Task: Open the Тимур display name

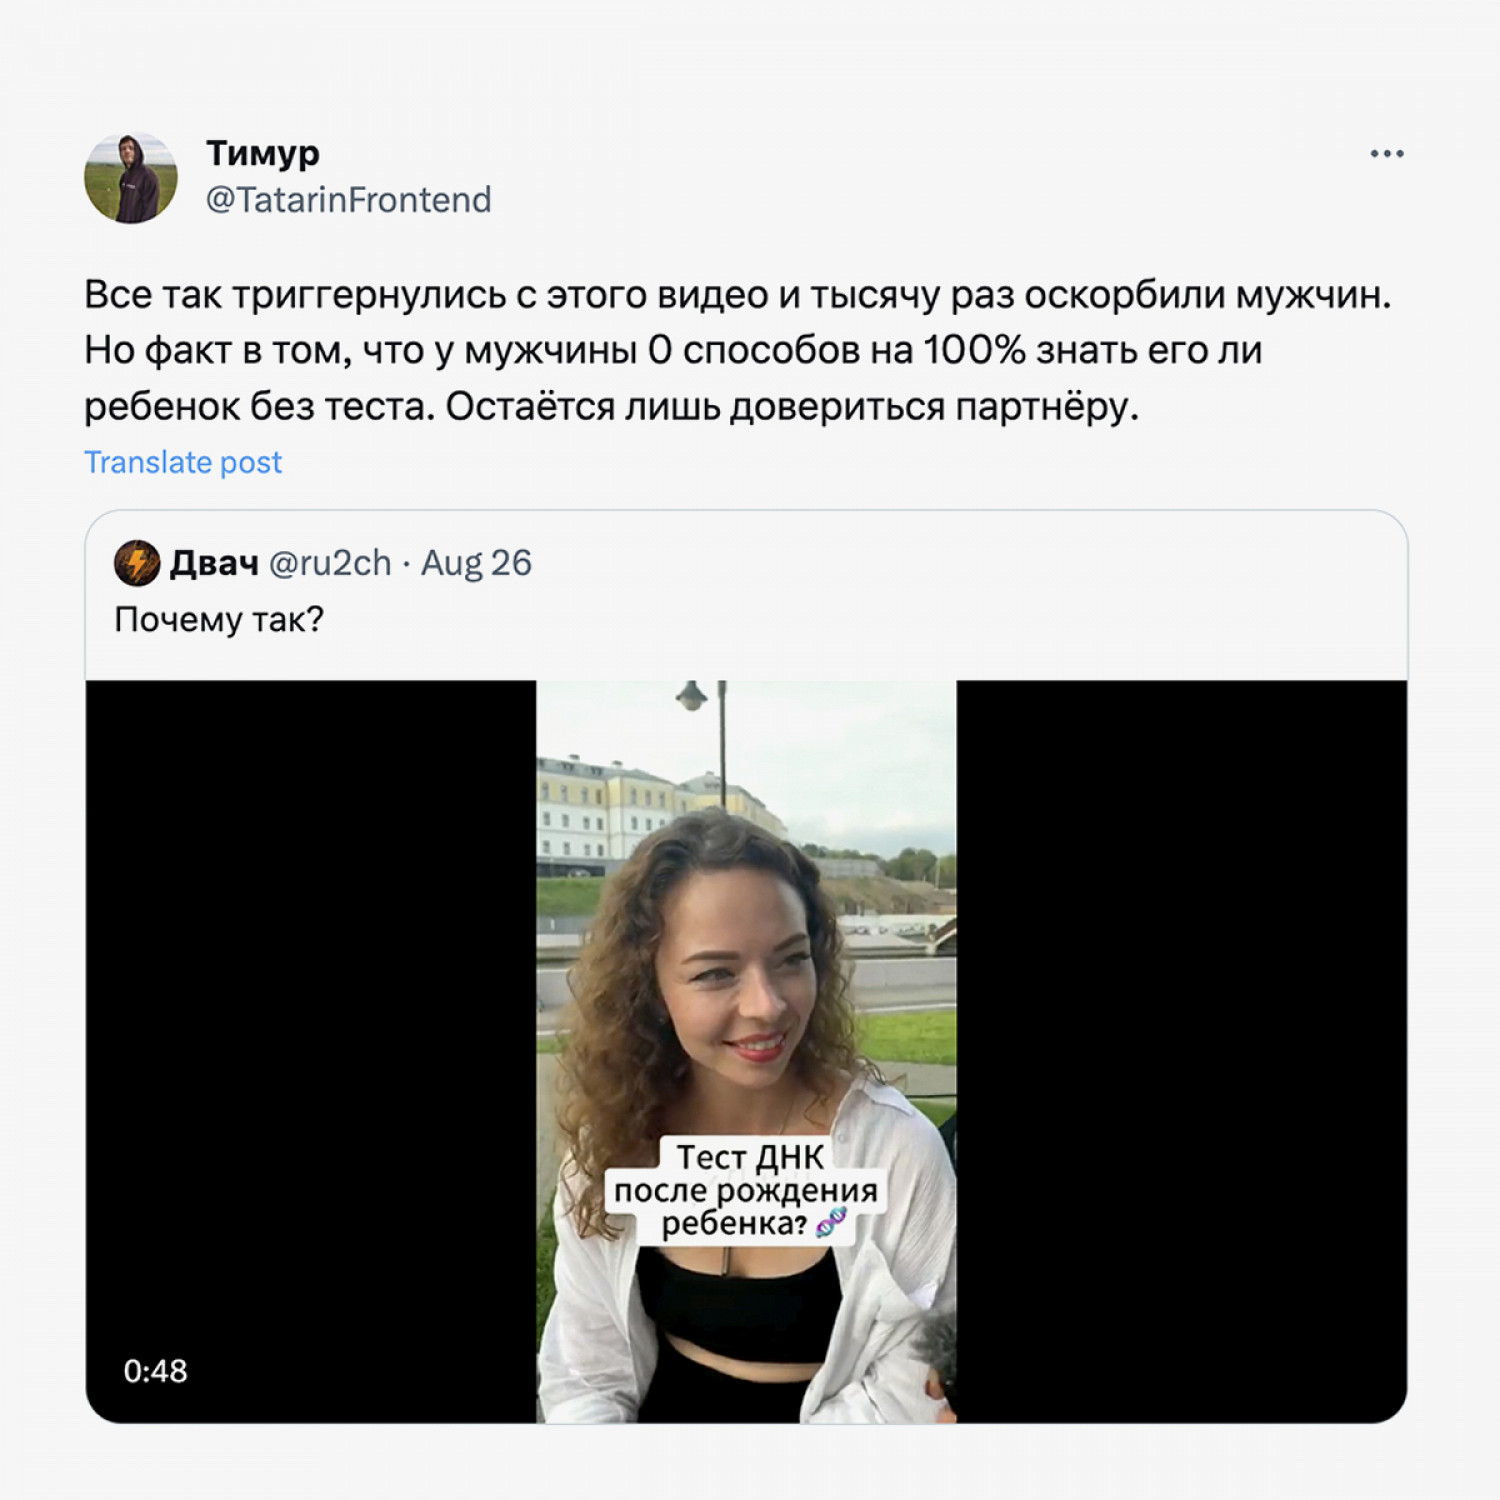Action: [x=263, y=153]
